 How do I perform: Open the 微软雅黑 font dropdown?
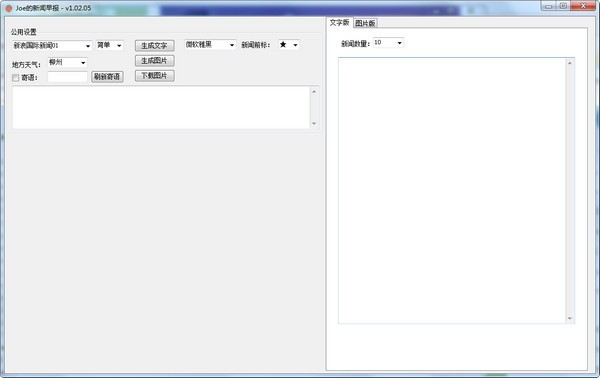[x=210, y=45]
